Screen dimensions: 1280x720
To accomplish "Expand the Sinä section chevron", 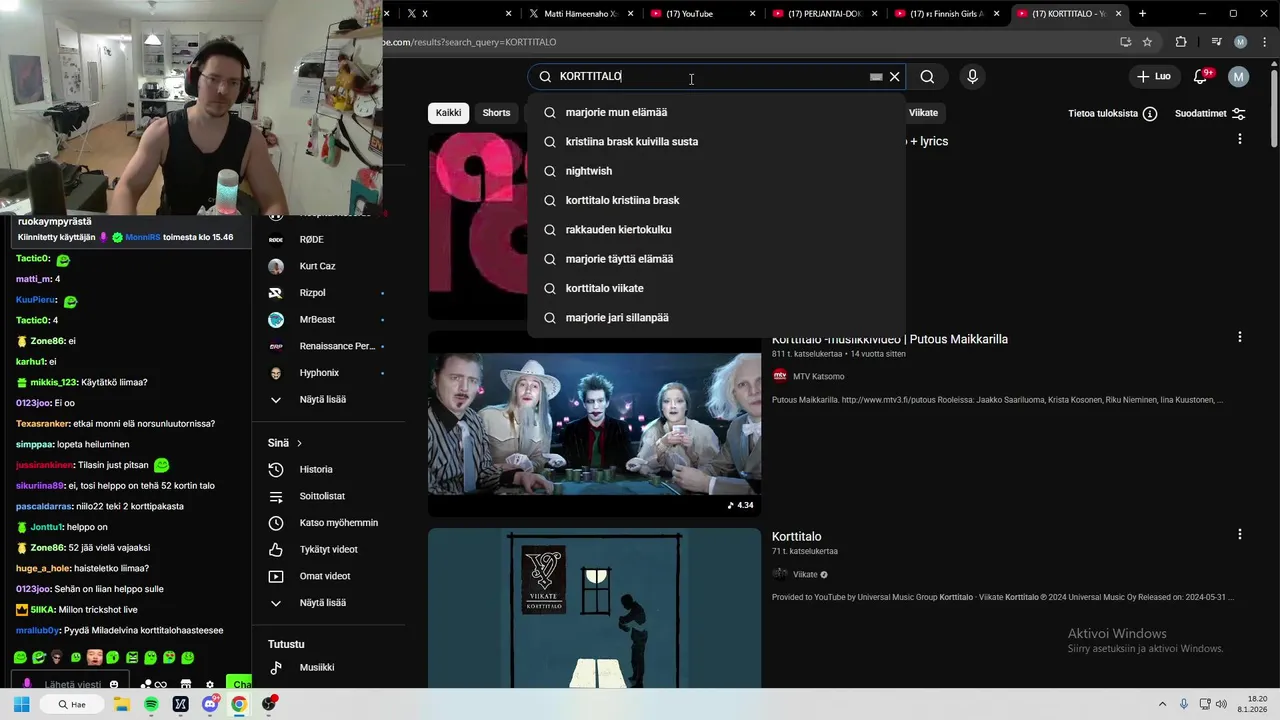I will point(299,443).
